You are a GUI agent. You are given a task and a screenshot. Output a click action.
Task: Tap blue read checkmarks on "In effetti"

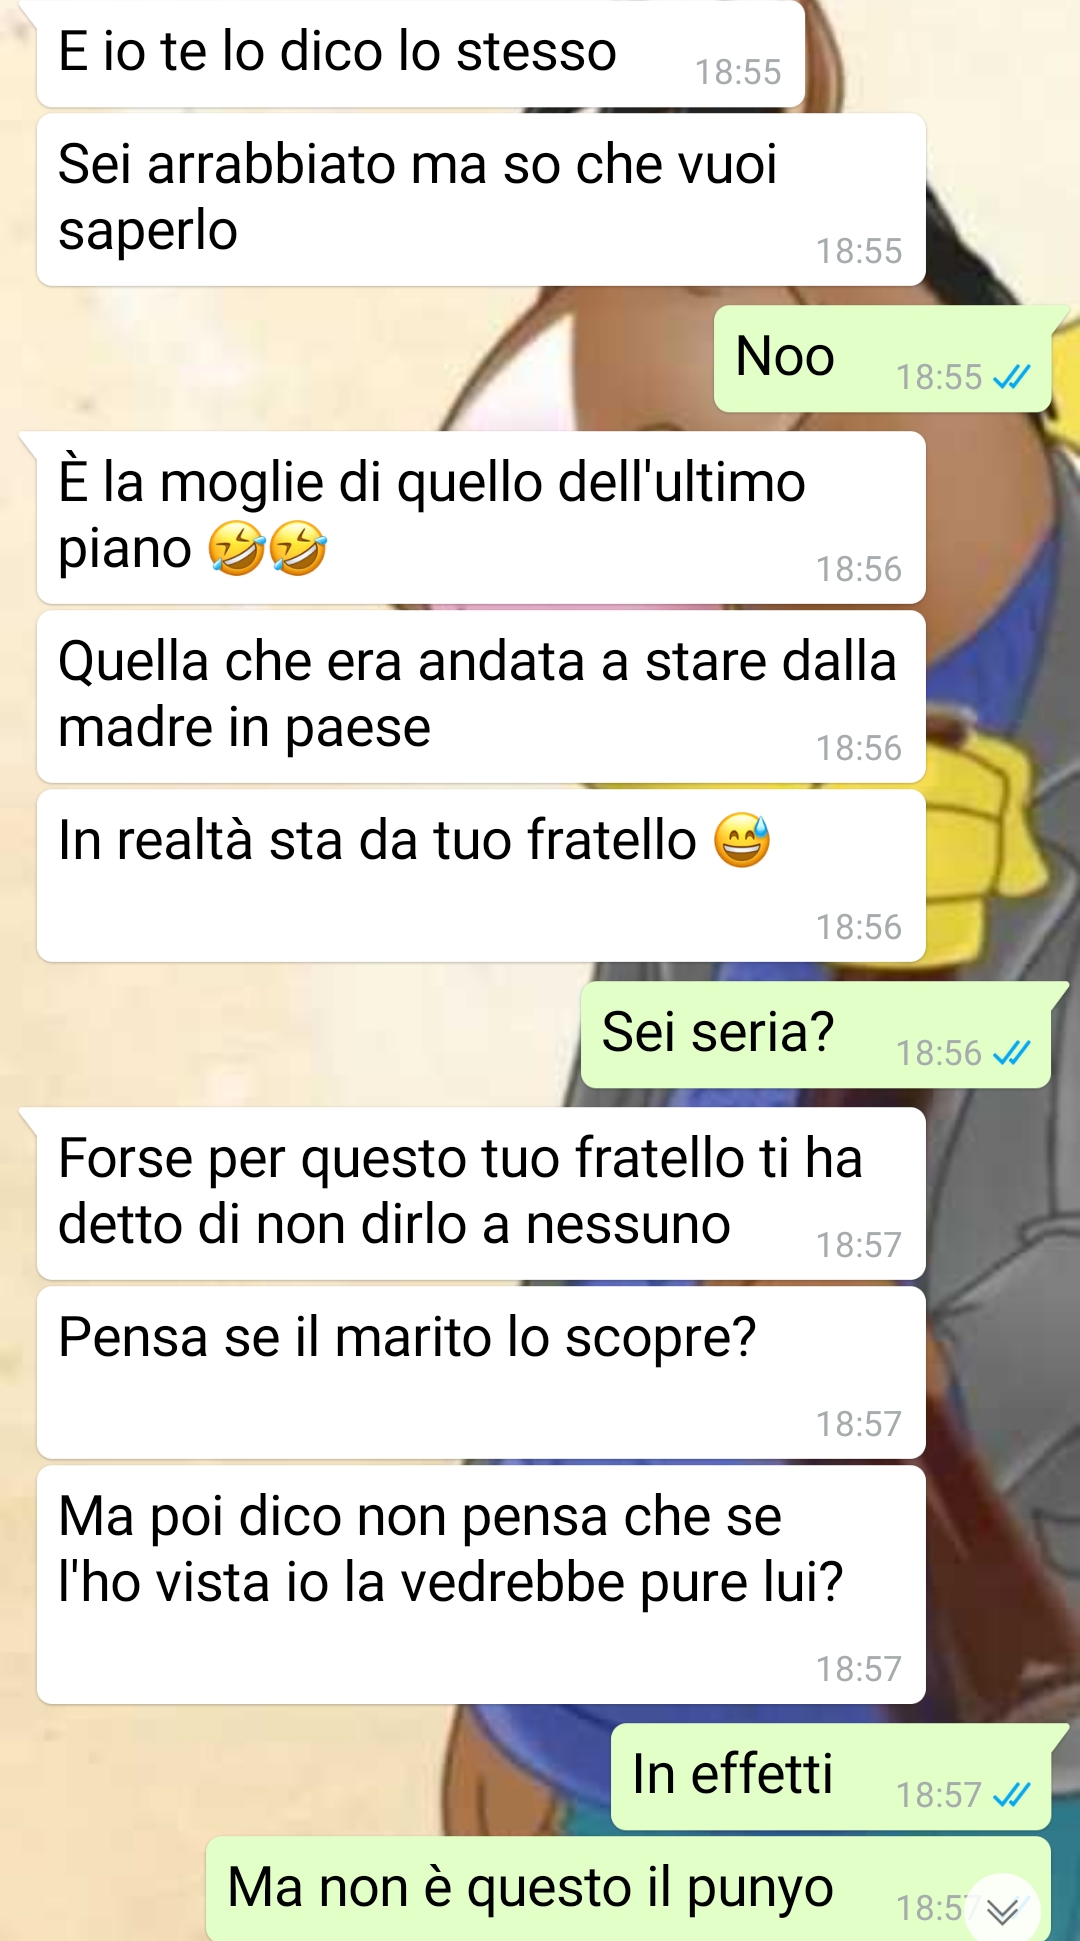[x=1011, y=1795]
